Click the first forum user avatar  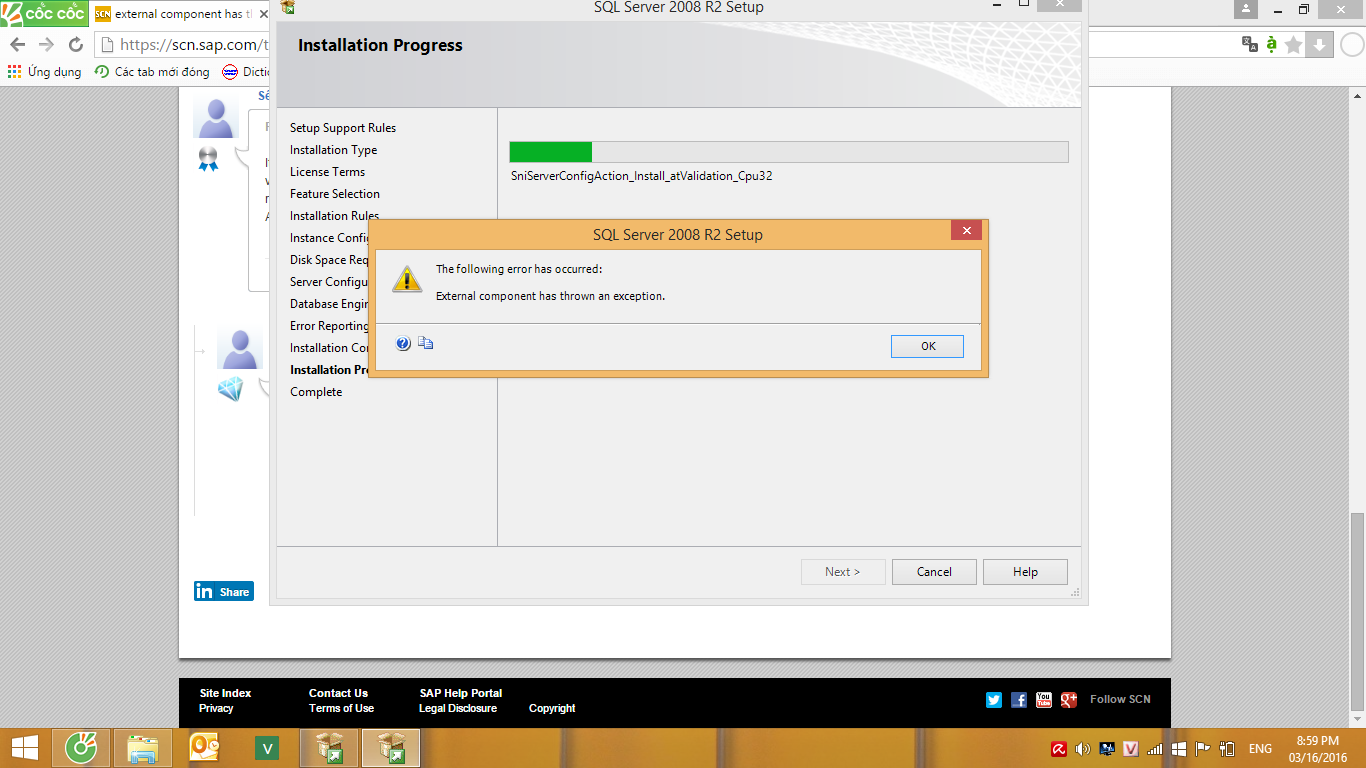click(216, 115)
